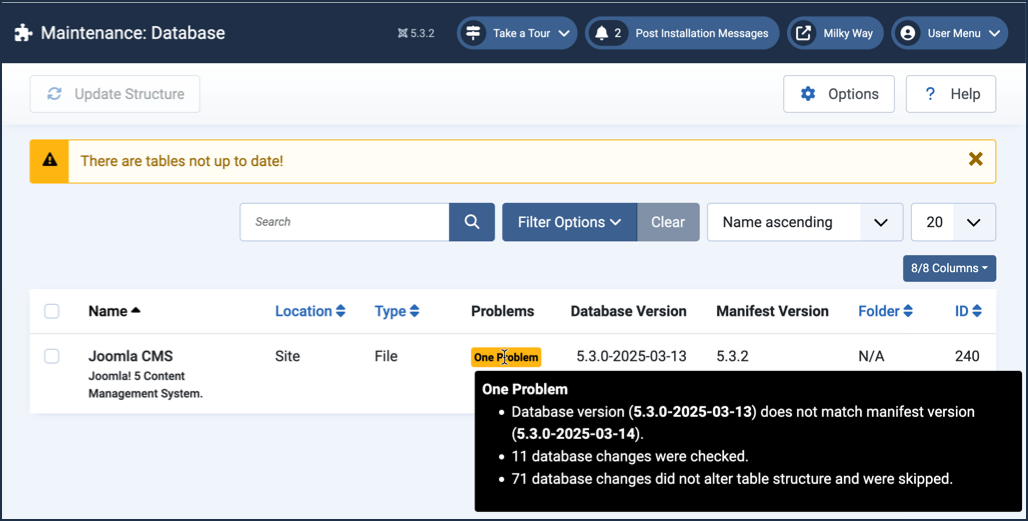1028x521 pixels.
Task: Click the ID value 240
Action: (x=967, y=356)
